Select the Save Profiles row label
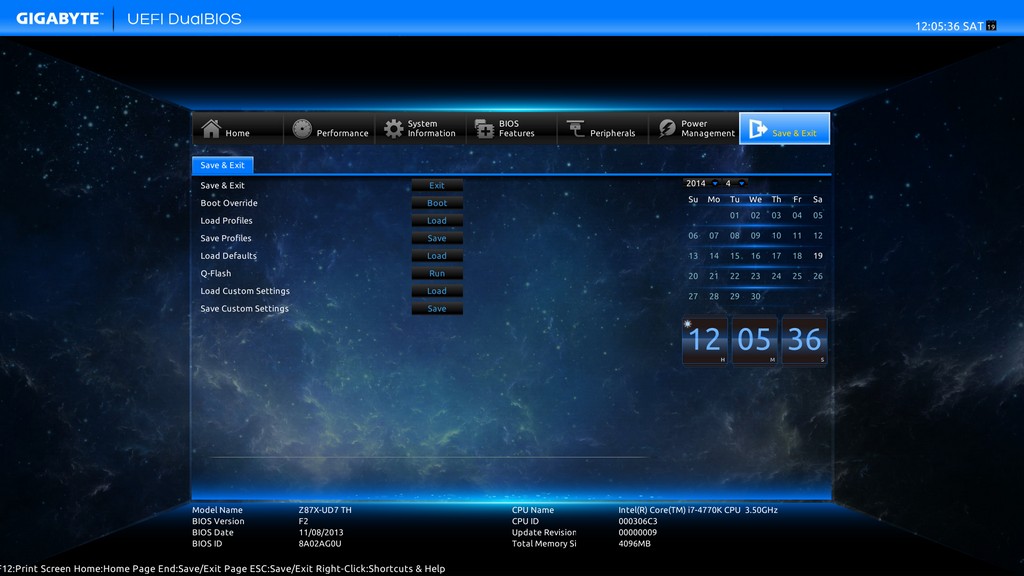 226,238
